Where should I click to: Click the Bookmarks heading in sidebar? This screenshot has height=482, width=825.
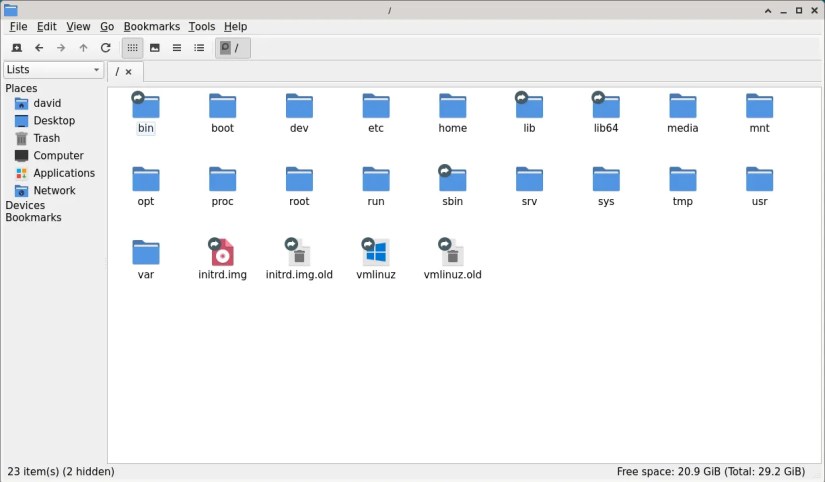[x=33, y=217]
